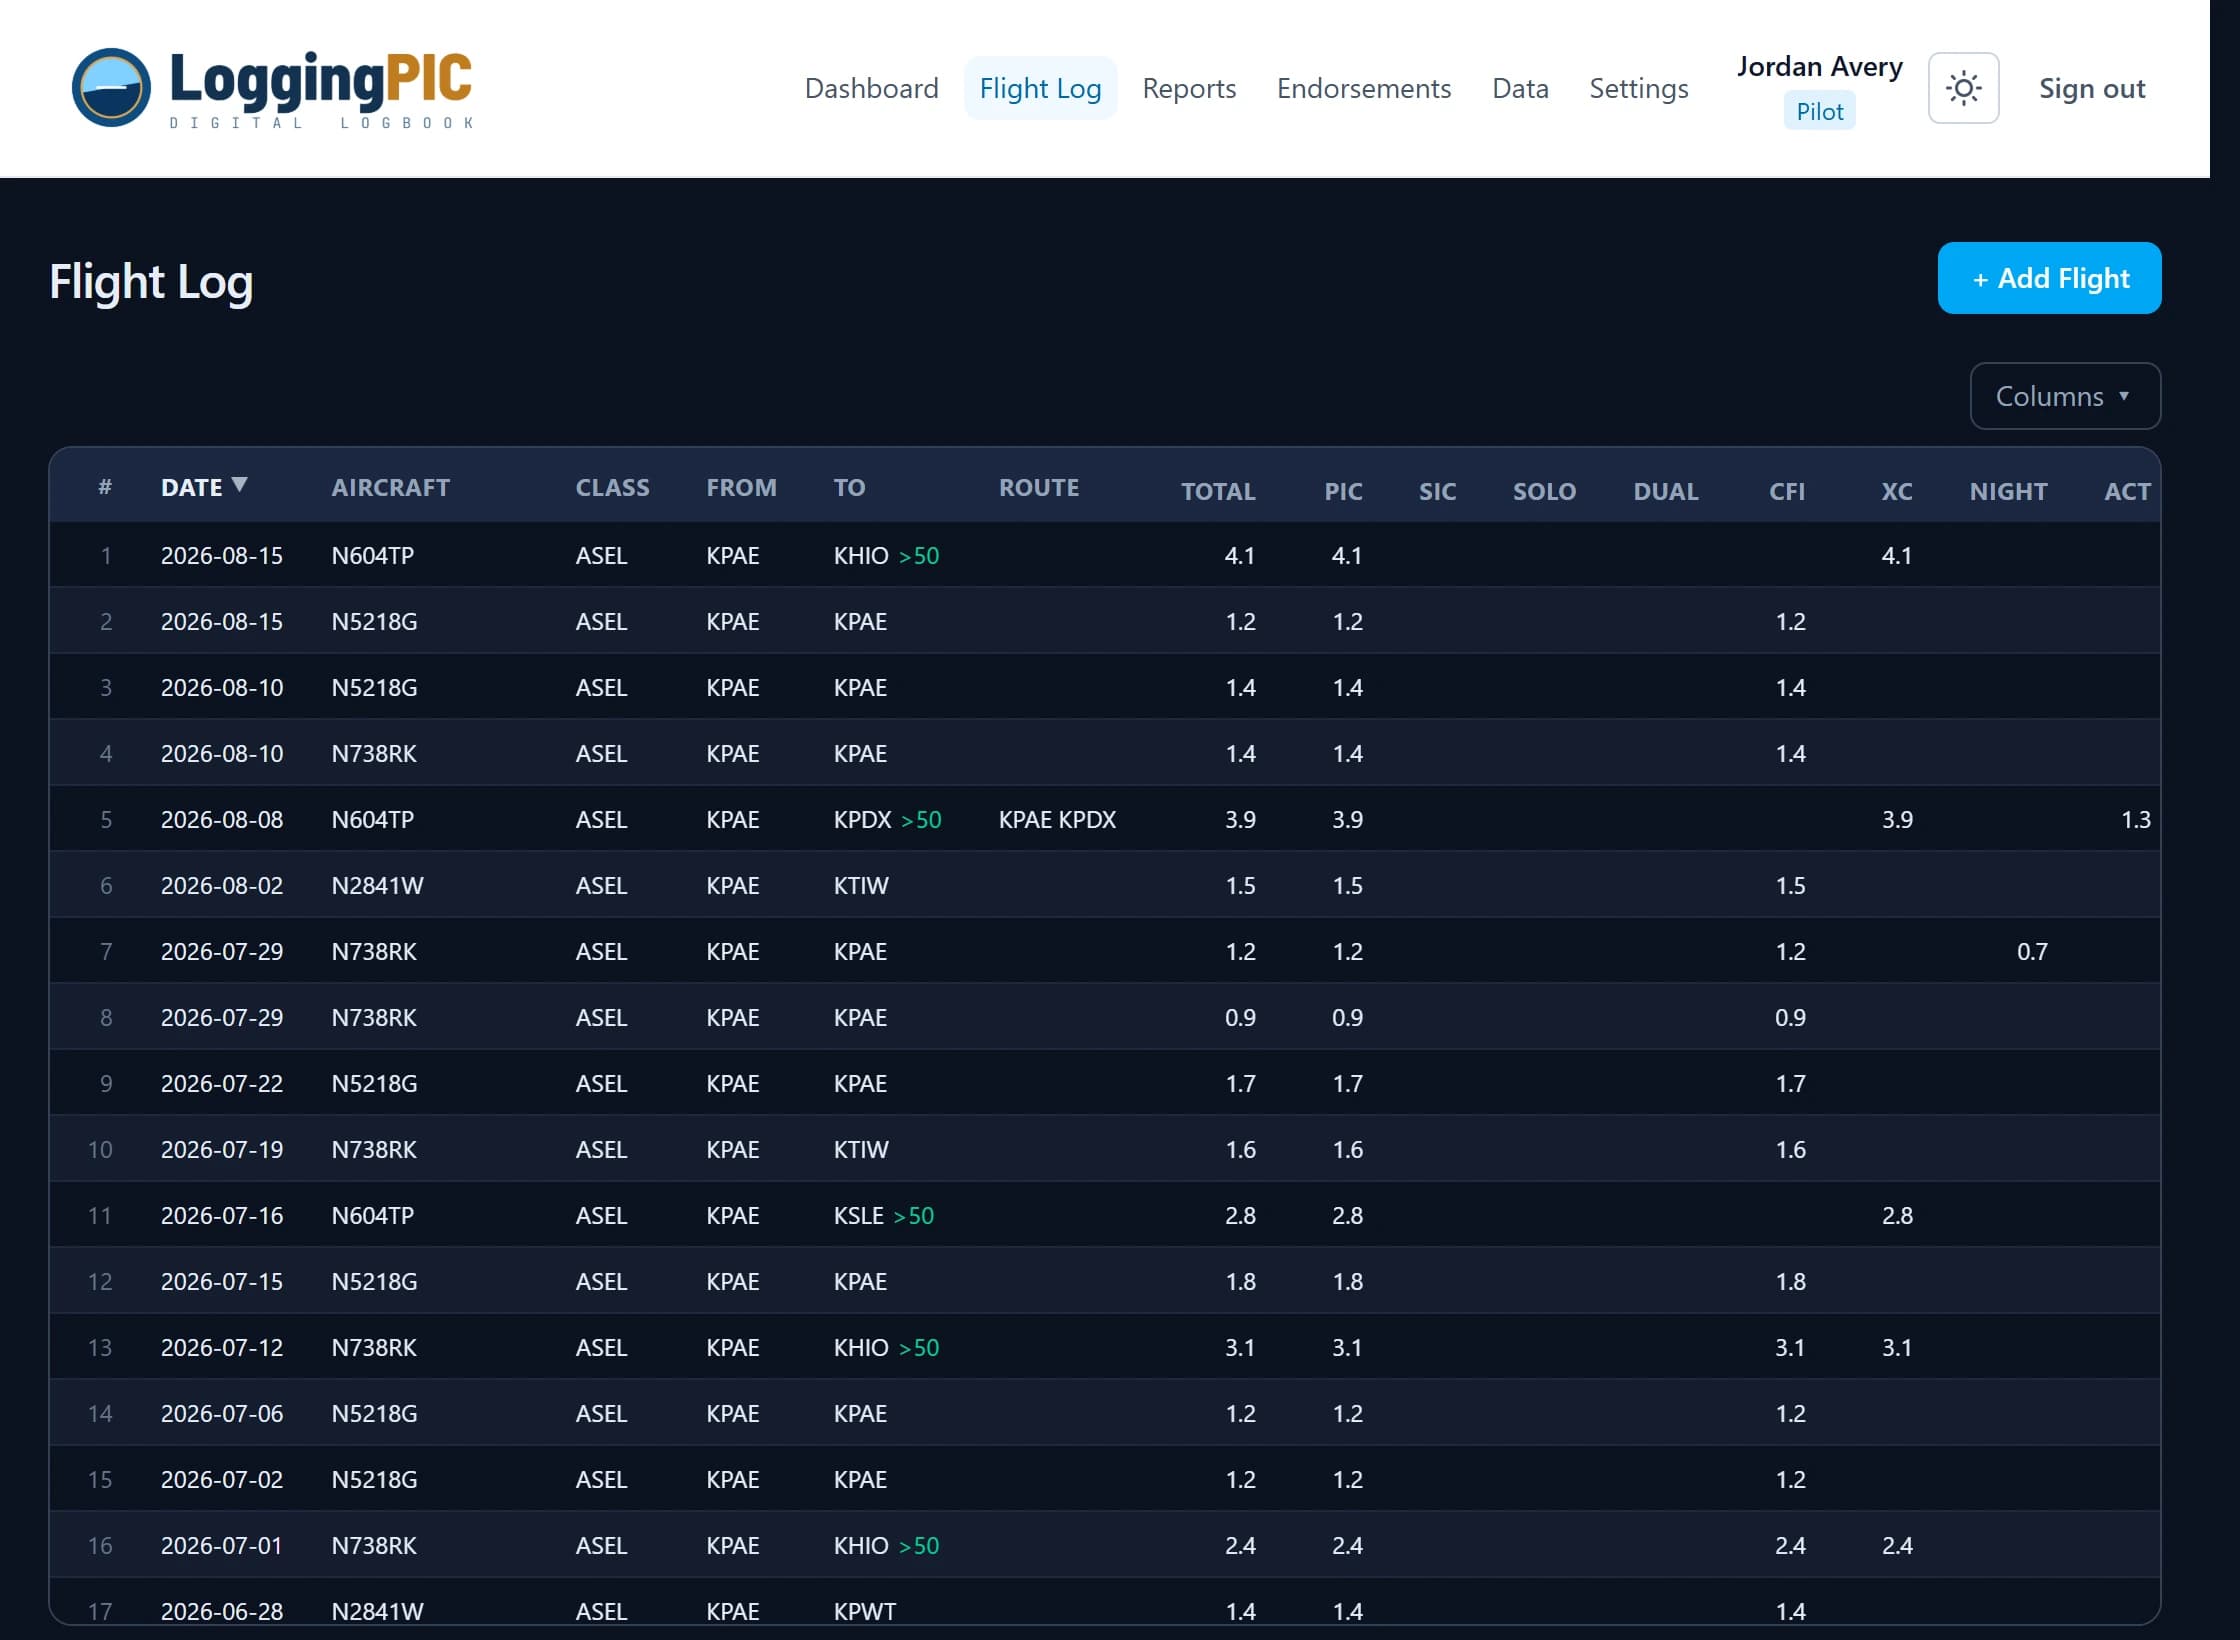2240x1640 pixels.
Task: Click the CLASS column header
Action: (x=612, y=487)
